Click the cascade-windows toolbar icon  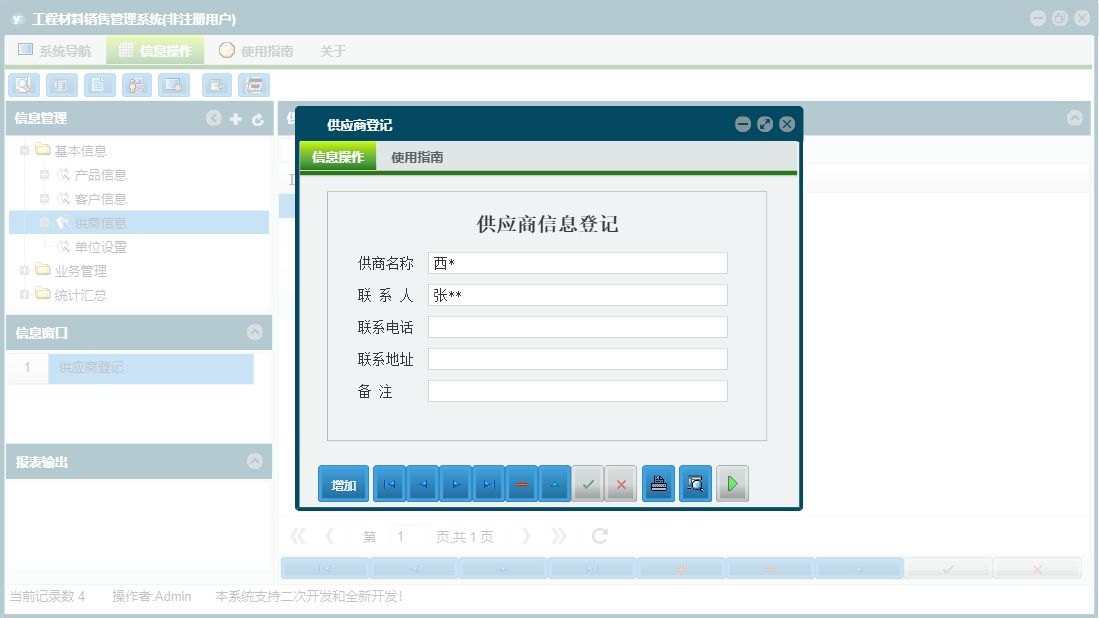point(254,85)
